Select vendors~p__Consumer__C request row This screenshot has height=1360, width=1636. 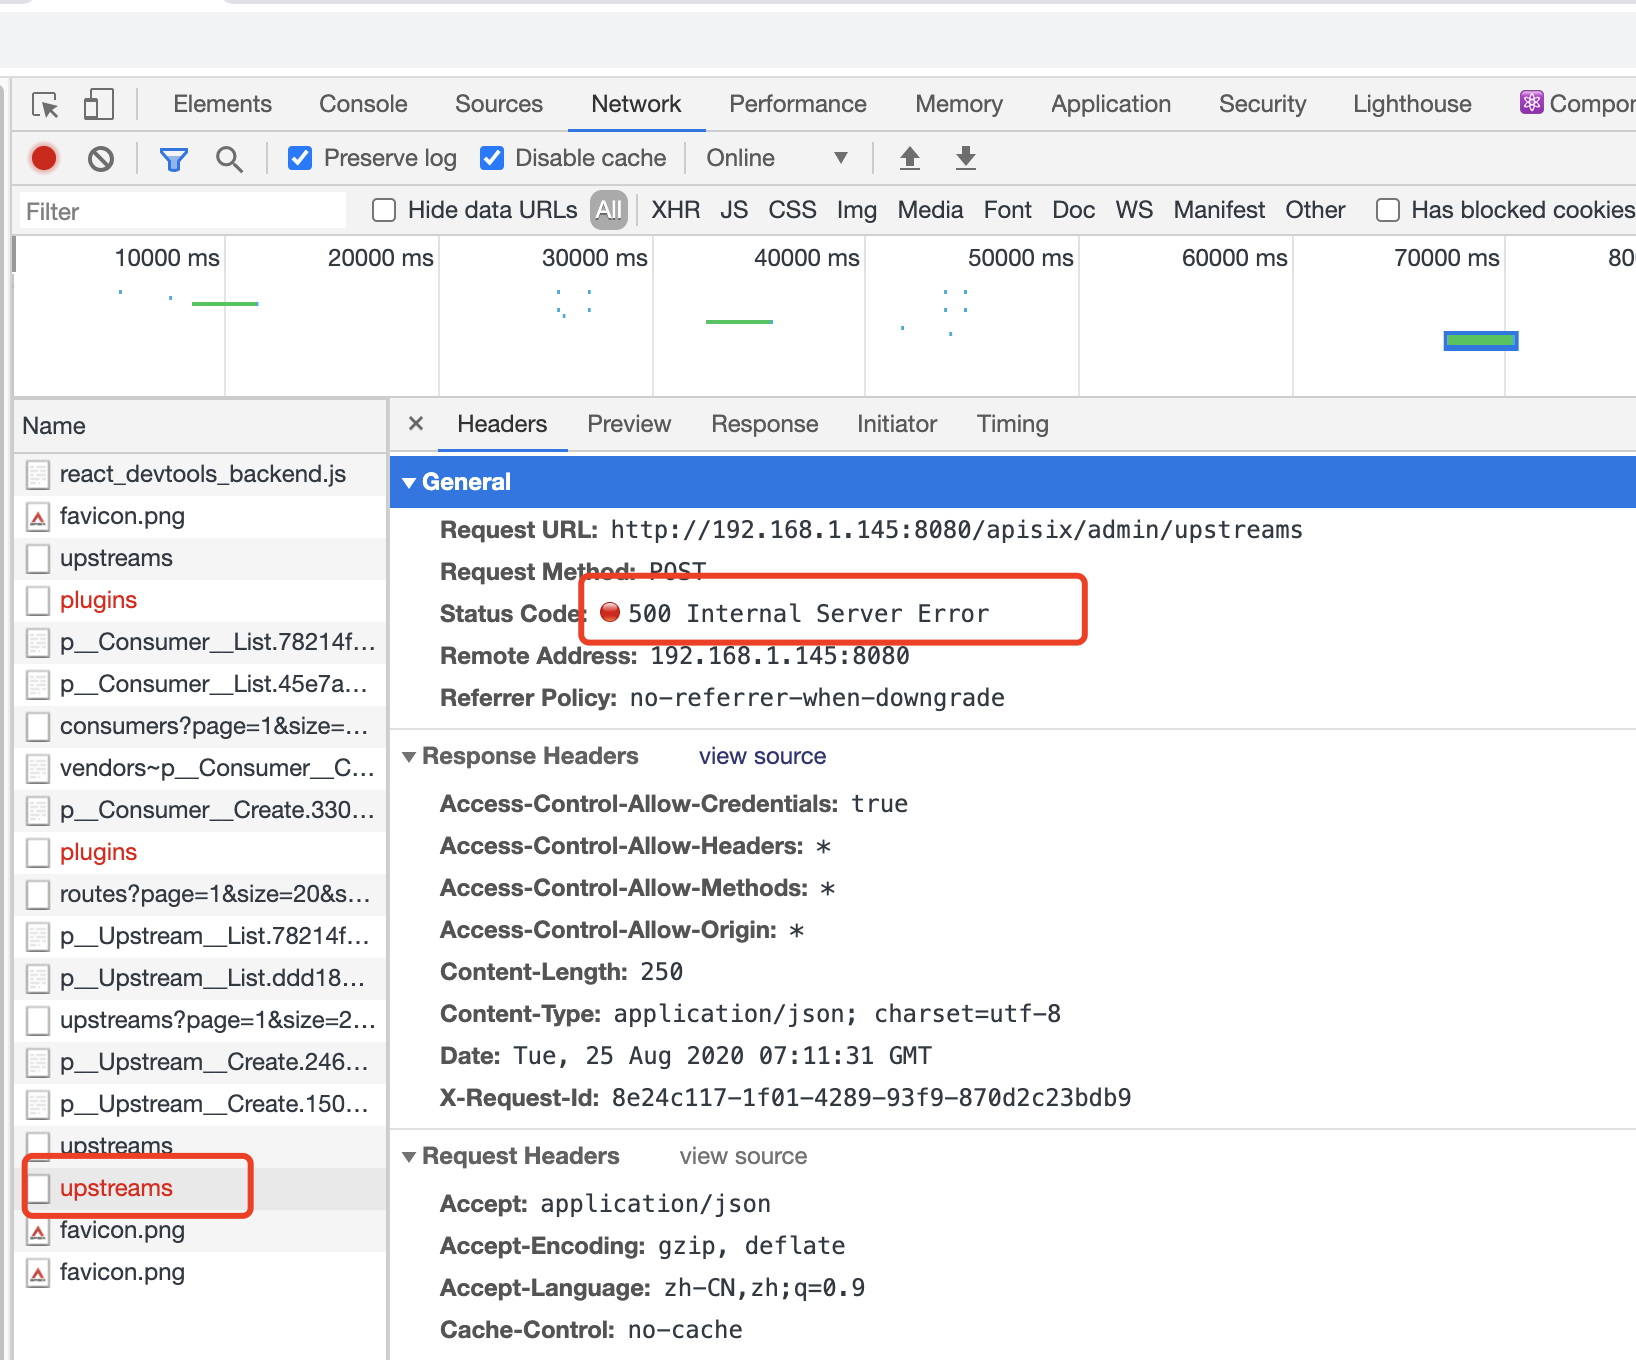click(200, 768)
